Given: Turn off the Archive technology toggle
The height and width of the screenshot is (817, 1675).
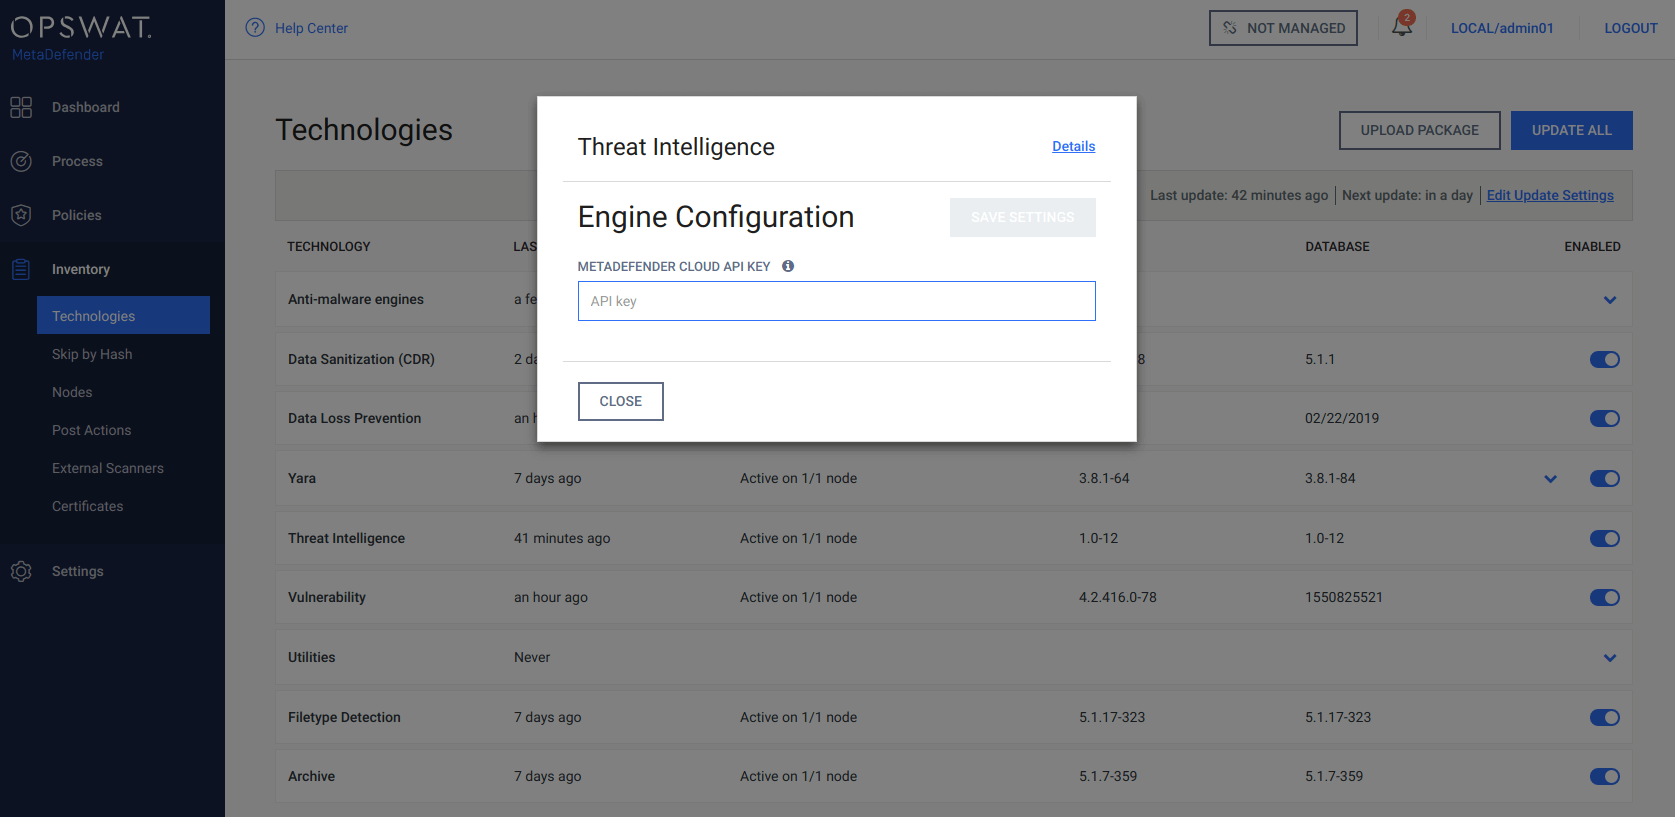Looking at the screenshot, I should tap(1605, 776).
